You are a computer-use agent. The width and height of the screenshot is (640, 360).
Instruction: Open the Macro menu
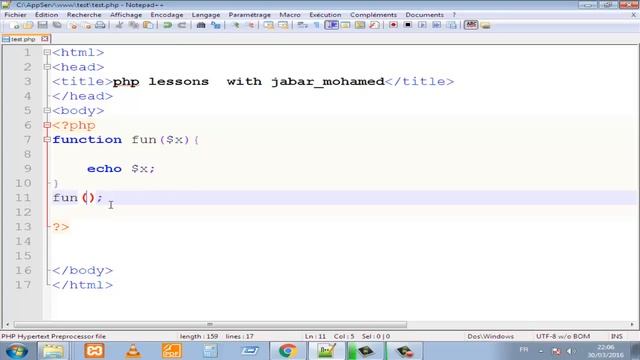(x=290, y=15)
